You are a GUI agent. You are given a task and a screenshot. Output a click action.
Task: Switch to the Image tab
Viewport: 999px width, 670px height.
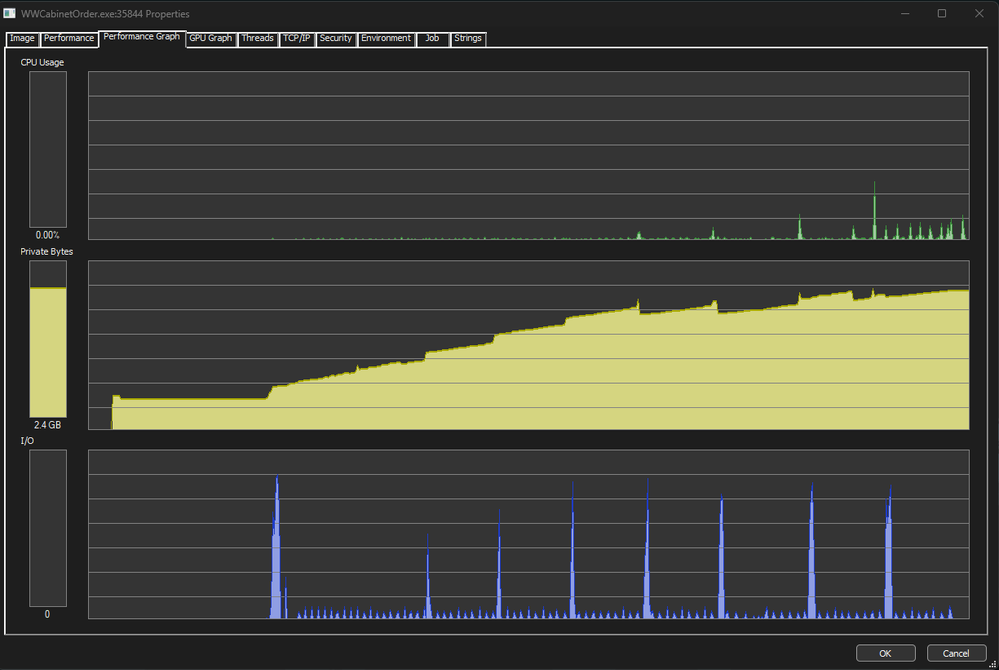tap(22, 39)
